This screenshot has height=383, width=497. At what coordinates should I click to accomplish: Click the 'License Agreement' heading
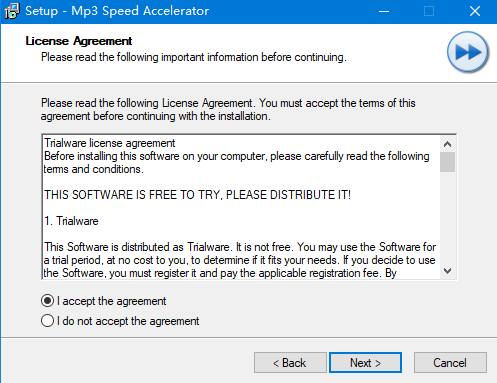[79, 41]
